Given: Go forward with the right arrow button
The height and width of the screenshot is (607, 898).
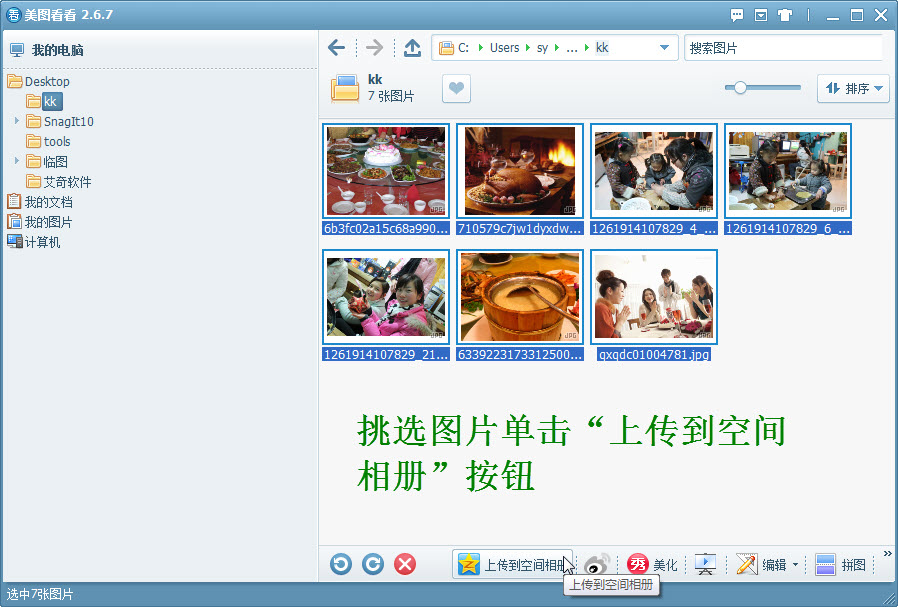Looking at the screenshot, I should [374, 48].
